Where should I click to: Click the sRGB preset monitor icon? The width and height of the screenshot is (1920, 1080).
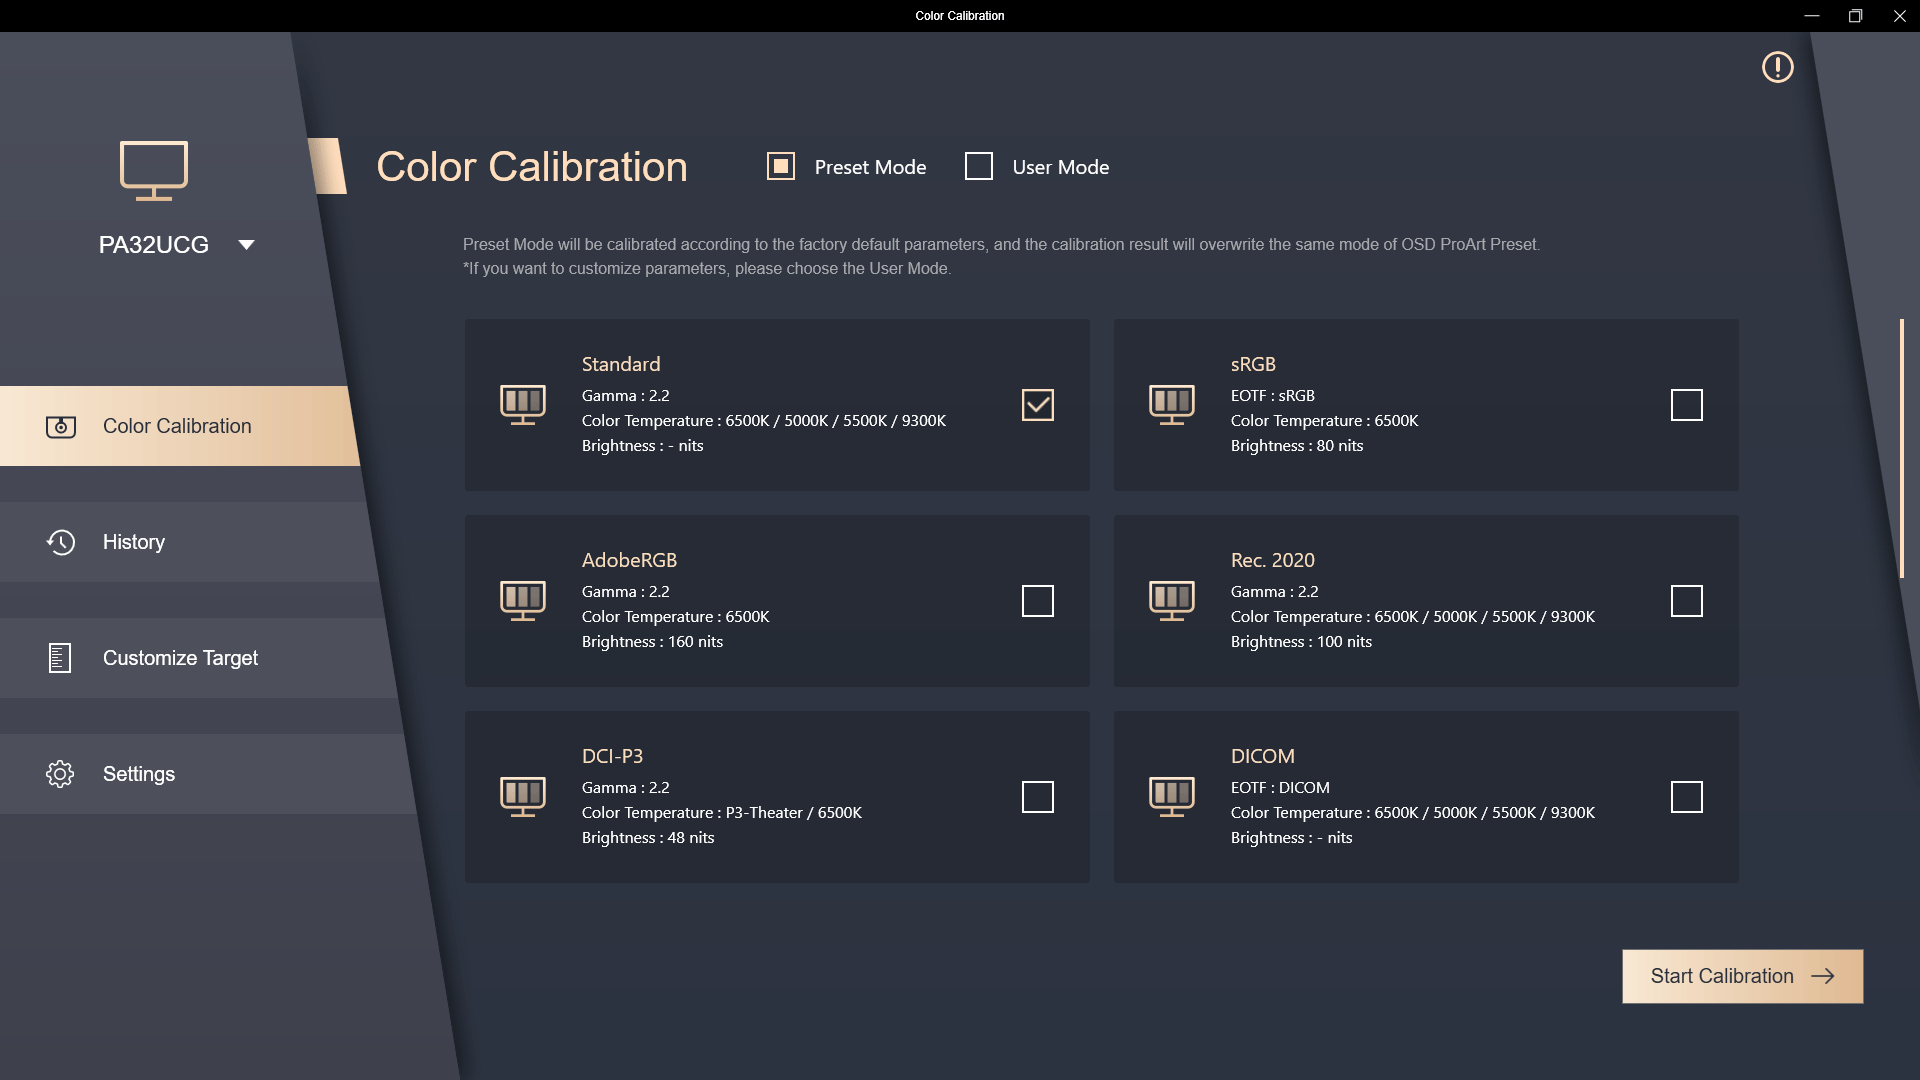pyautogui.click(x=1172, y=404)
